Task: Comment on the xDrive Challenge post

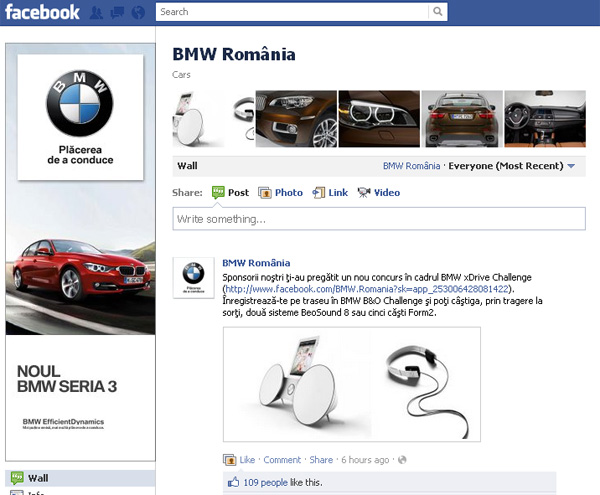Action: tap(282, 460)
